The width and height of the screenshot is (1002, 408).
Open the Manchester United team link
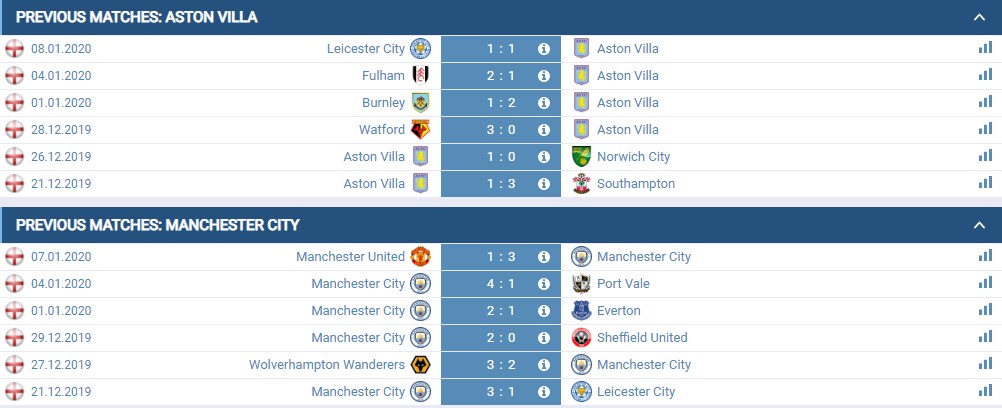pyautogui.click(x=350, y=256)
